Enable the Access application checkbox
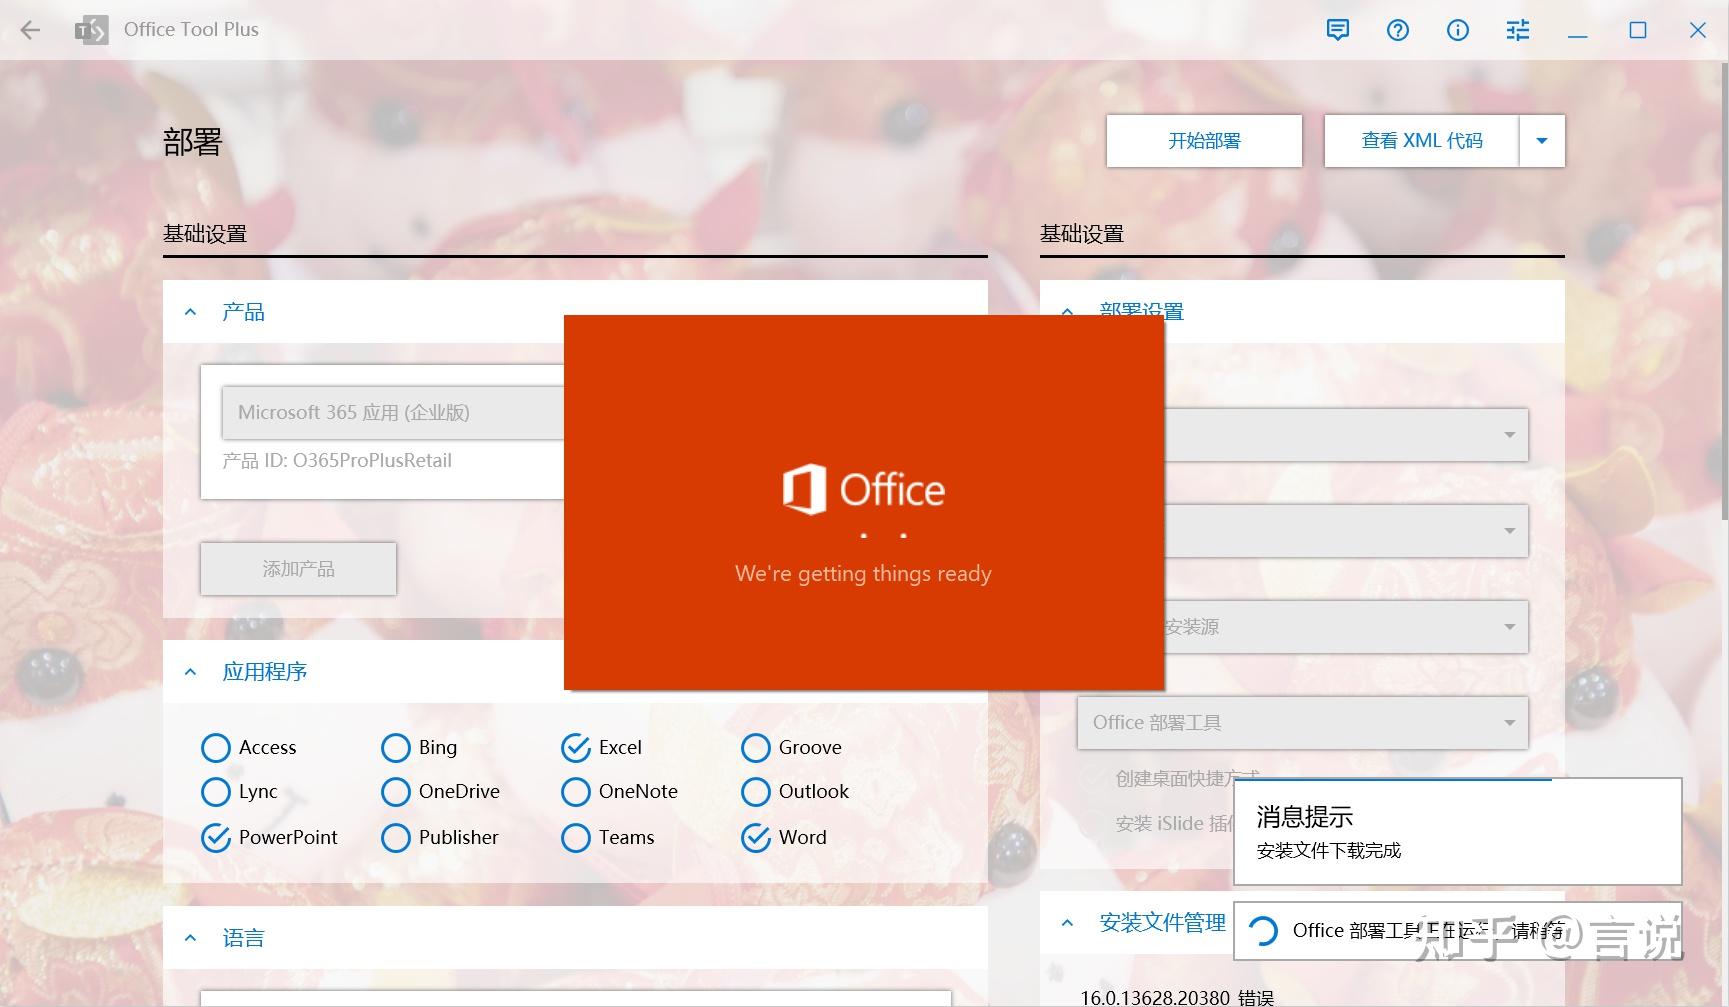 [x=216, y=747]
